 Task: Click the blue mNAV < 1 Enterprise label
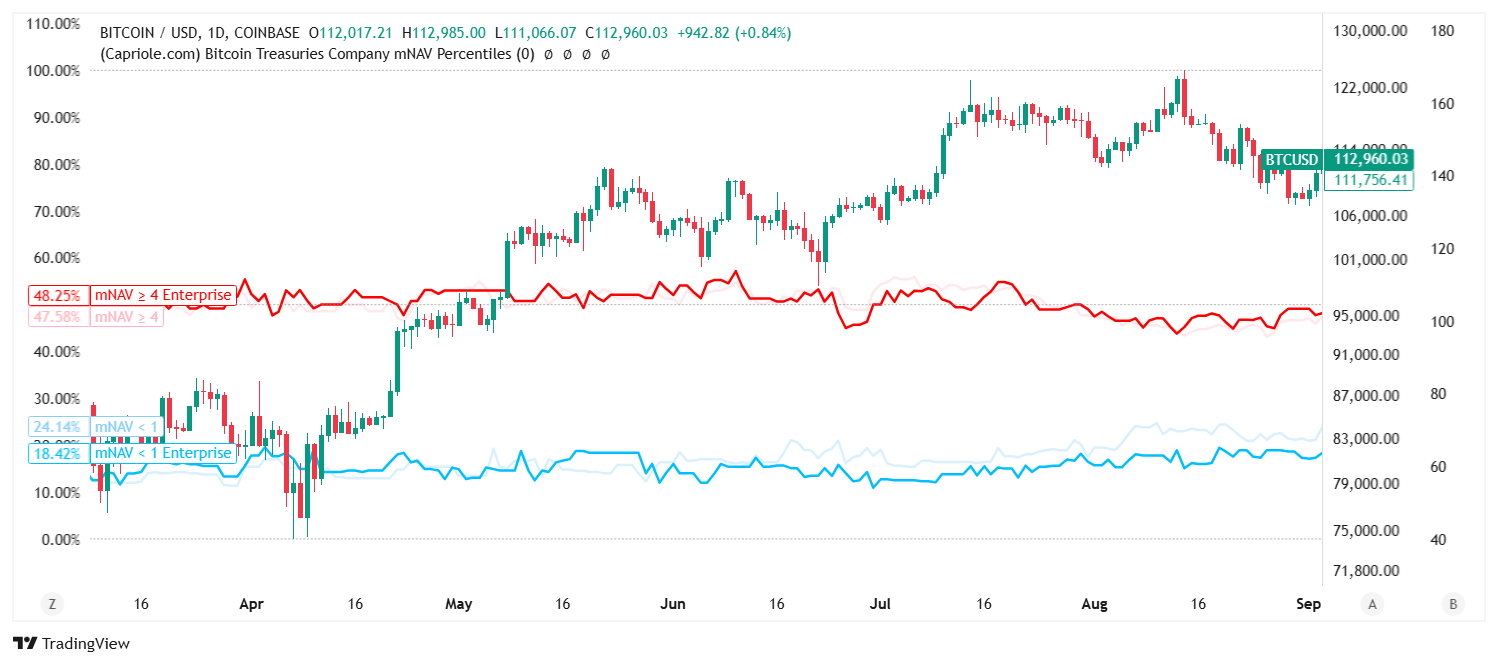click(x=163, y=454)
